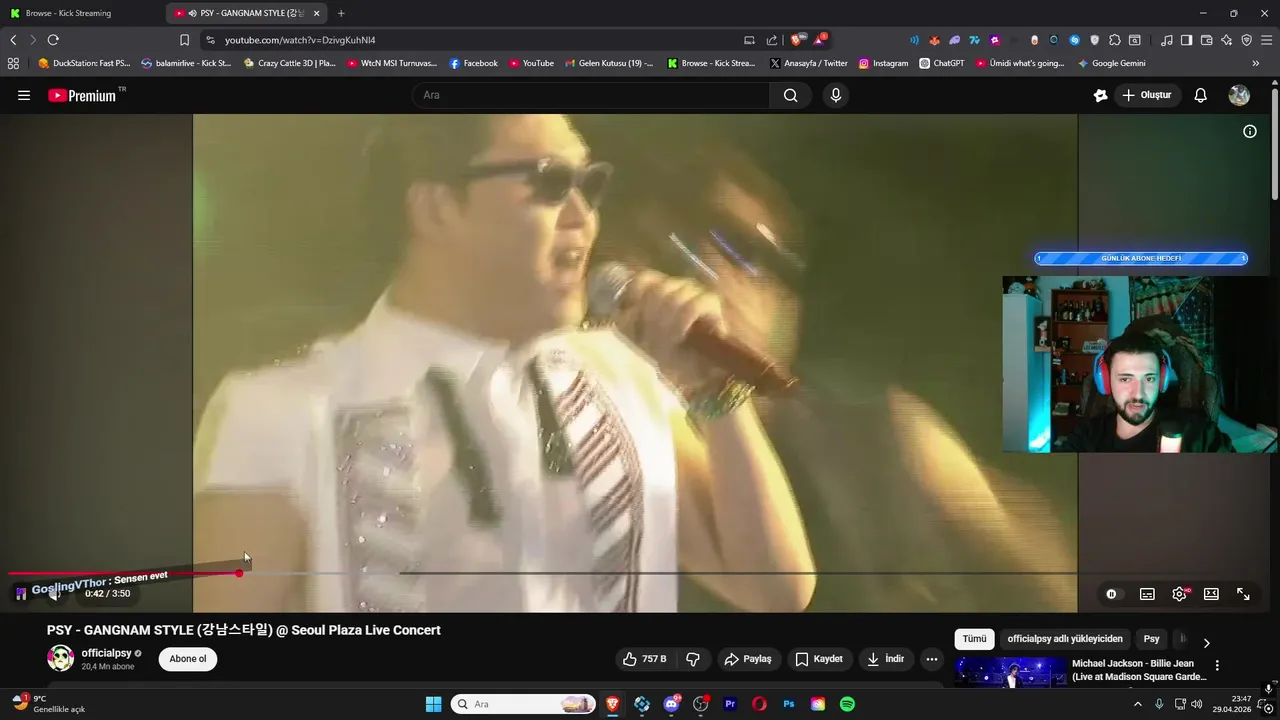The height and width of the screenshot is (720, 1280).
Task: Open Michael Jackson Billie Jean video thumbnail
Action: pos(1010,672)
